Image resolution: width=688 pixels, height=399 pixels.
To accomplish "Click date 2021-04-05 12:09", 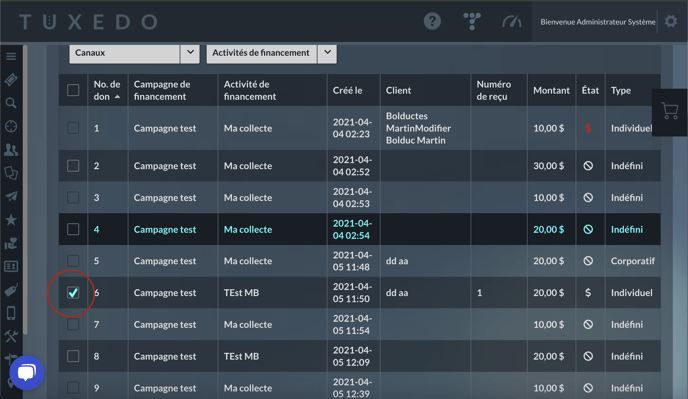I will (x=352, y=356).
